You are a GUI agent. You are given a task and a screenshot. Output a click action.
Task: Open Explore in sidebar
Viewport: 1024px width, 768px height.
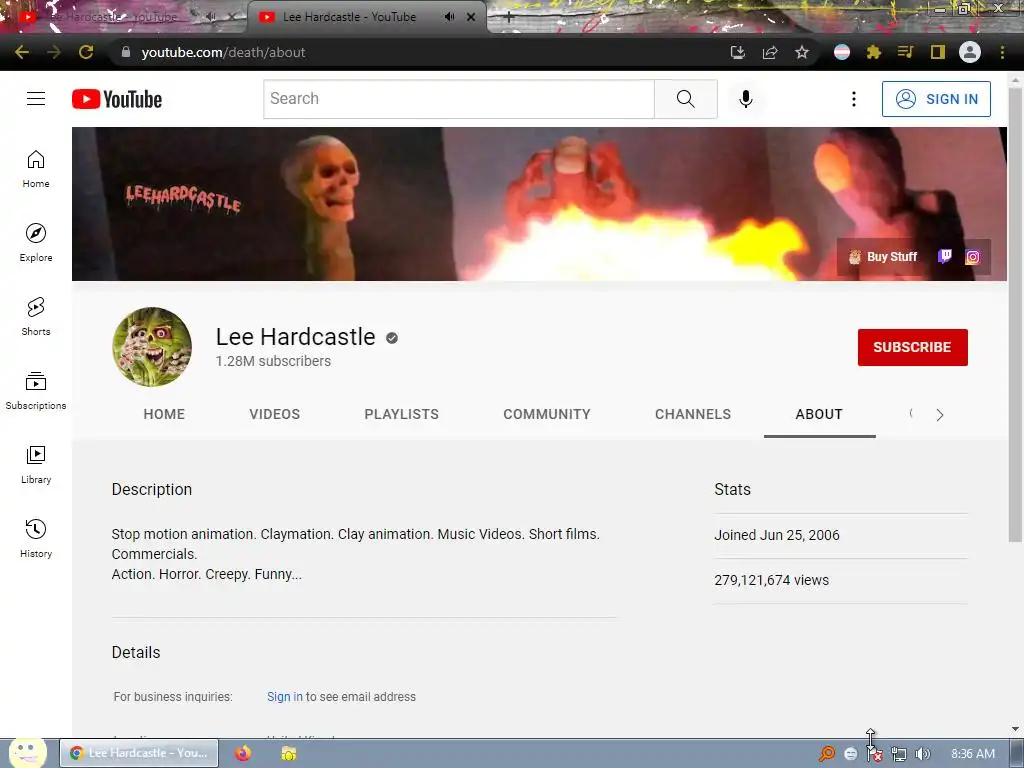click(36, 242)
